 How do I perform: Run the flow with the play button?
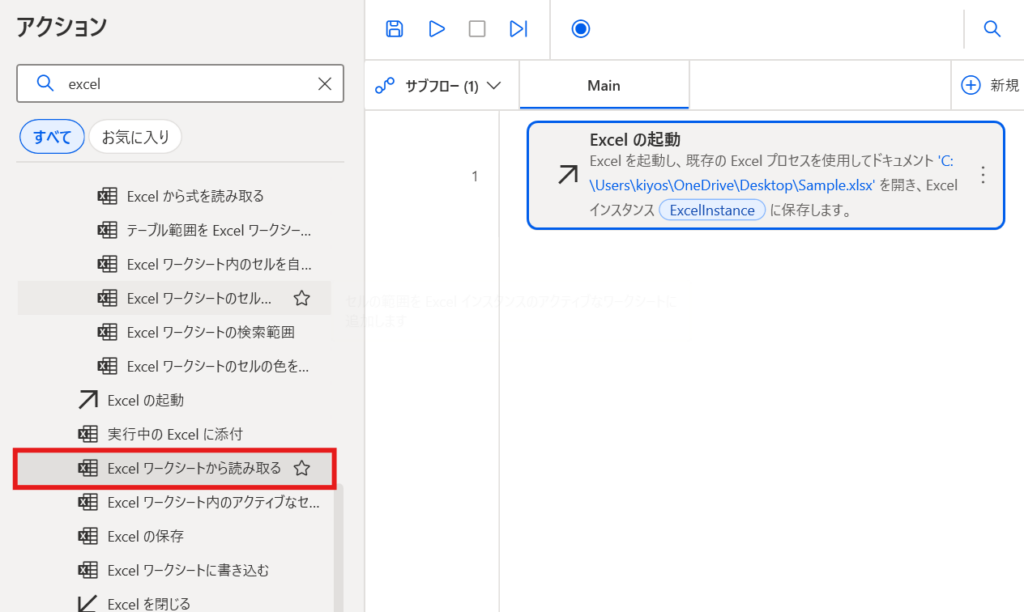436,29
